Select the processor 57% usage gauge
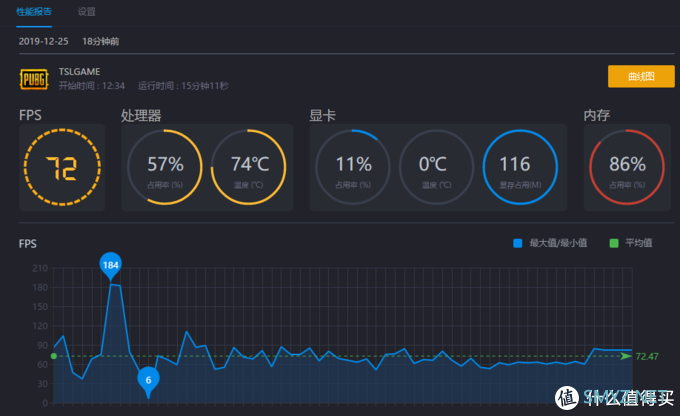The width and height of the screenshot is (680, 416). [x=164, y=166]
